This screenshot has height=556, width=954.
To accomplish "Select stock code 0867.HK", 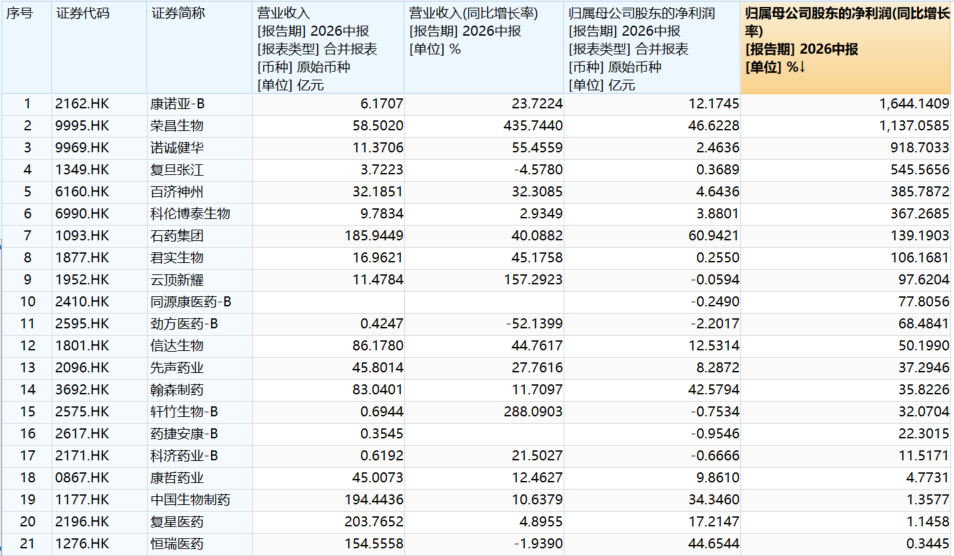I will [x=82, y=478].
